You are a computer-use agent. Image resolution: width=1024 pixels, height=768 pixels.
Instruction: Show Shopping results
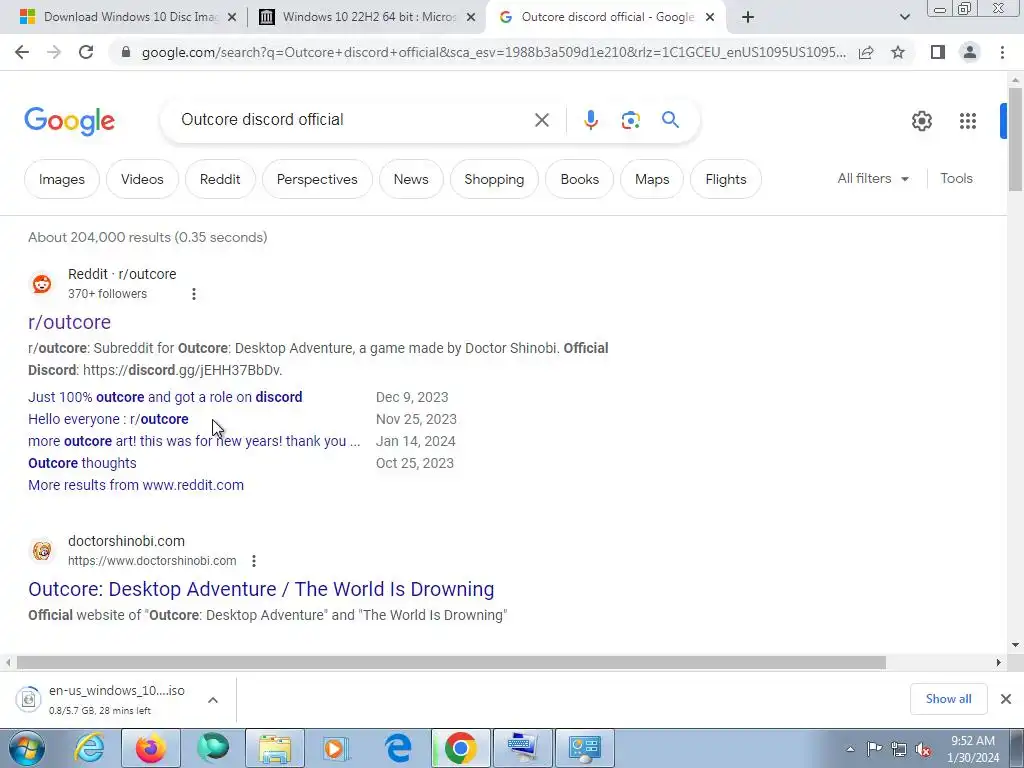coord(494,179)
